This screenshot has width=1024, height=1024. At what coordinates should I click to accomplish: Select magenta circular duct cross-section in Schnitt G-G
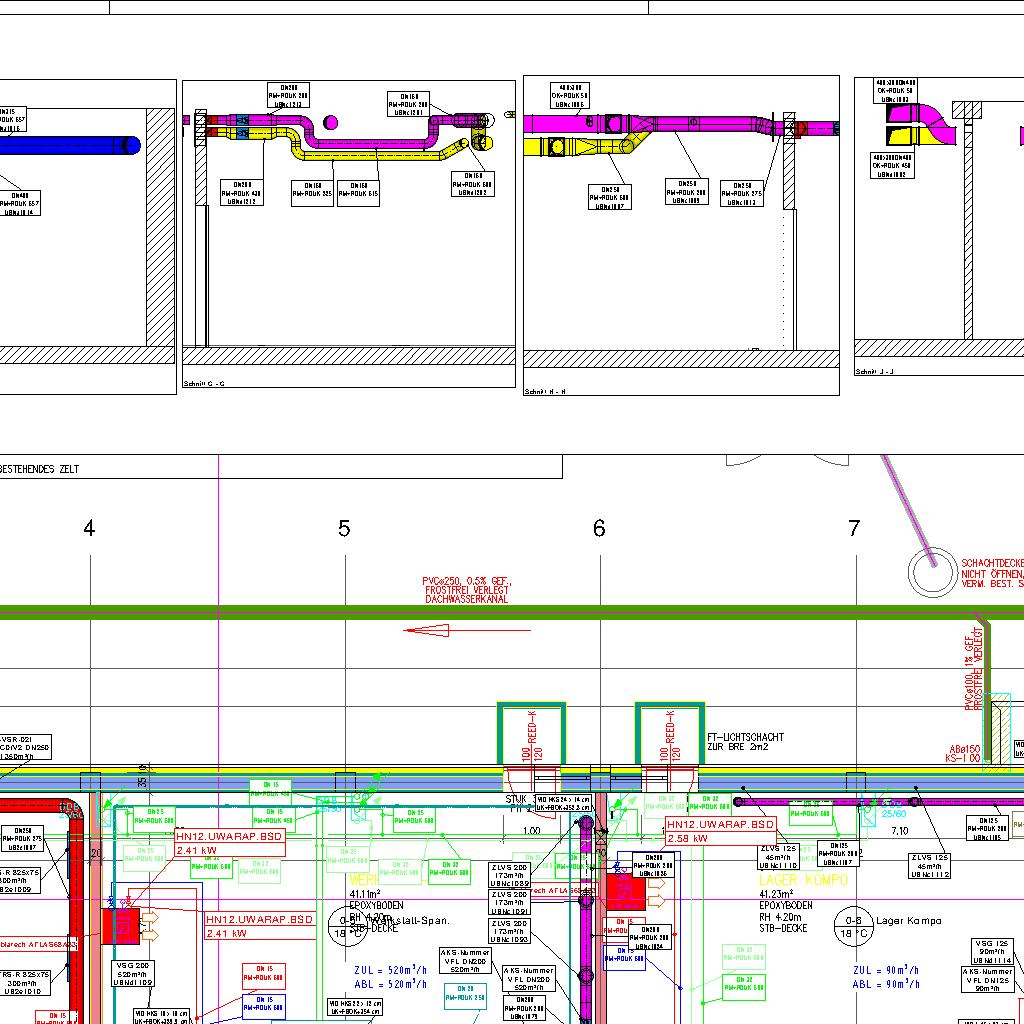click(x=331, y=123)
